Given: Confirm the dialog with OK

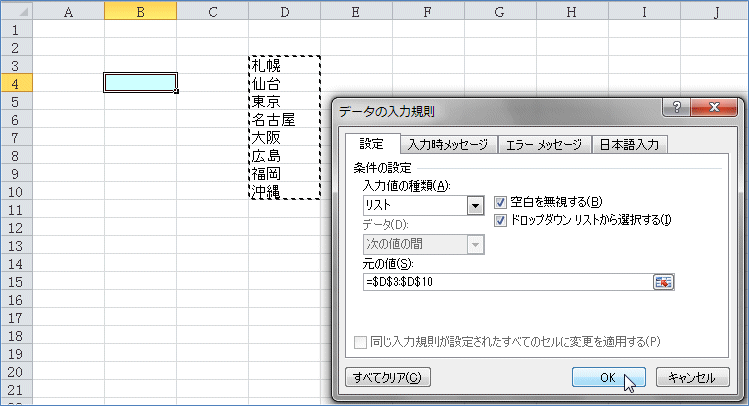Looking at the screenshot, I should pyautogui.click(x=609, y=377).
